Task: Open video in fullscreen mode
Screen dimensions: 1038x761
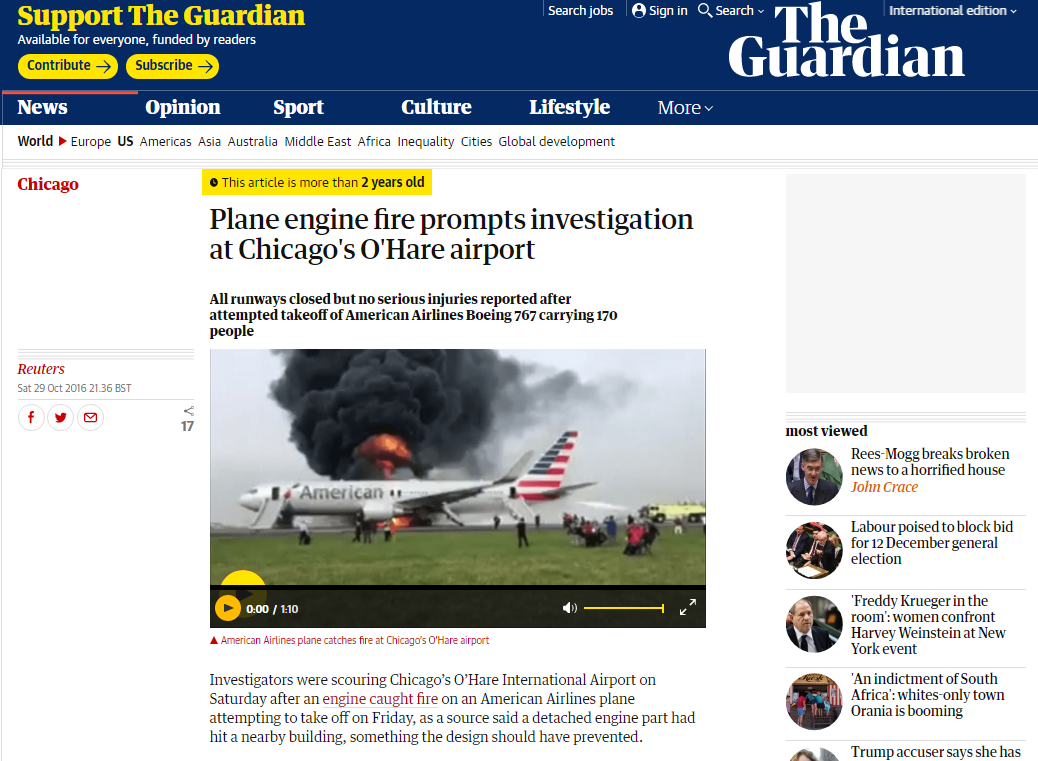Action: 688,607
